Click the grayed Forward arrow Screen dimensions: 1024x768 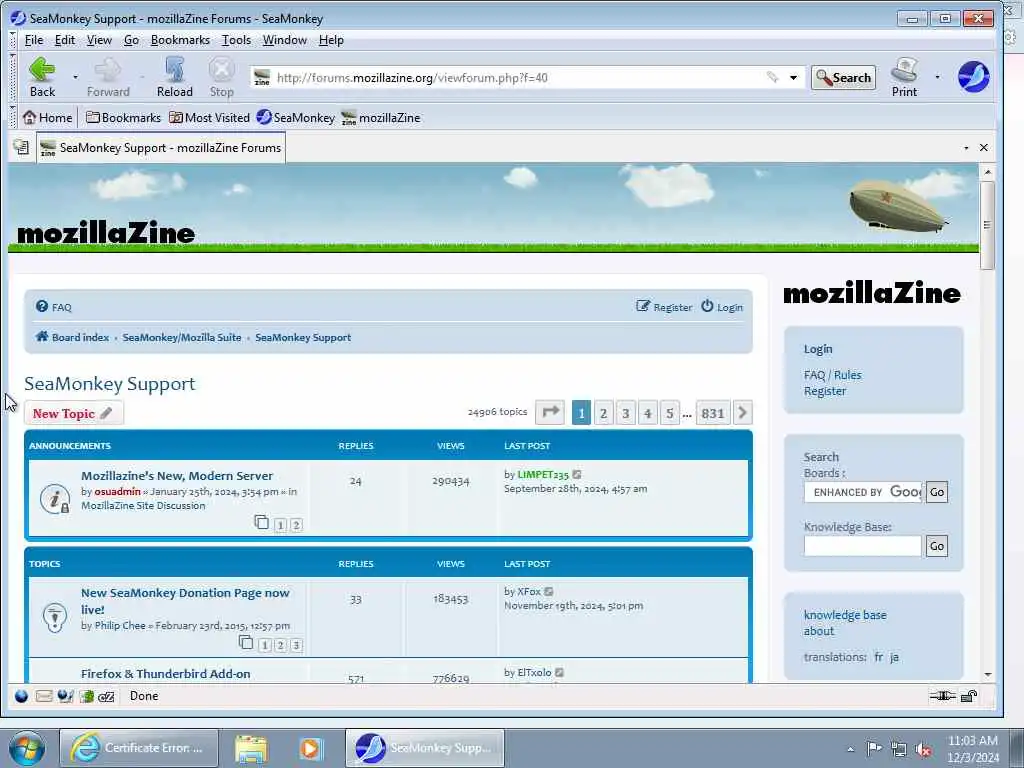[x=108, y=77]
